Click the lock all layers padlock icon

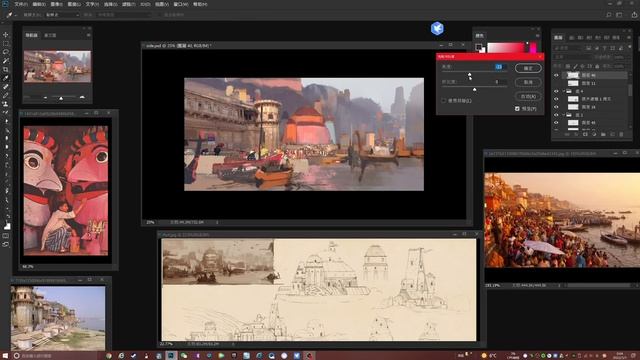[597, 67]
